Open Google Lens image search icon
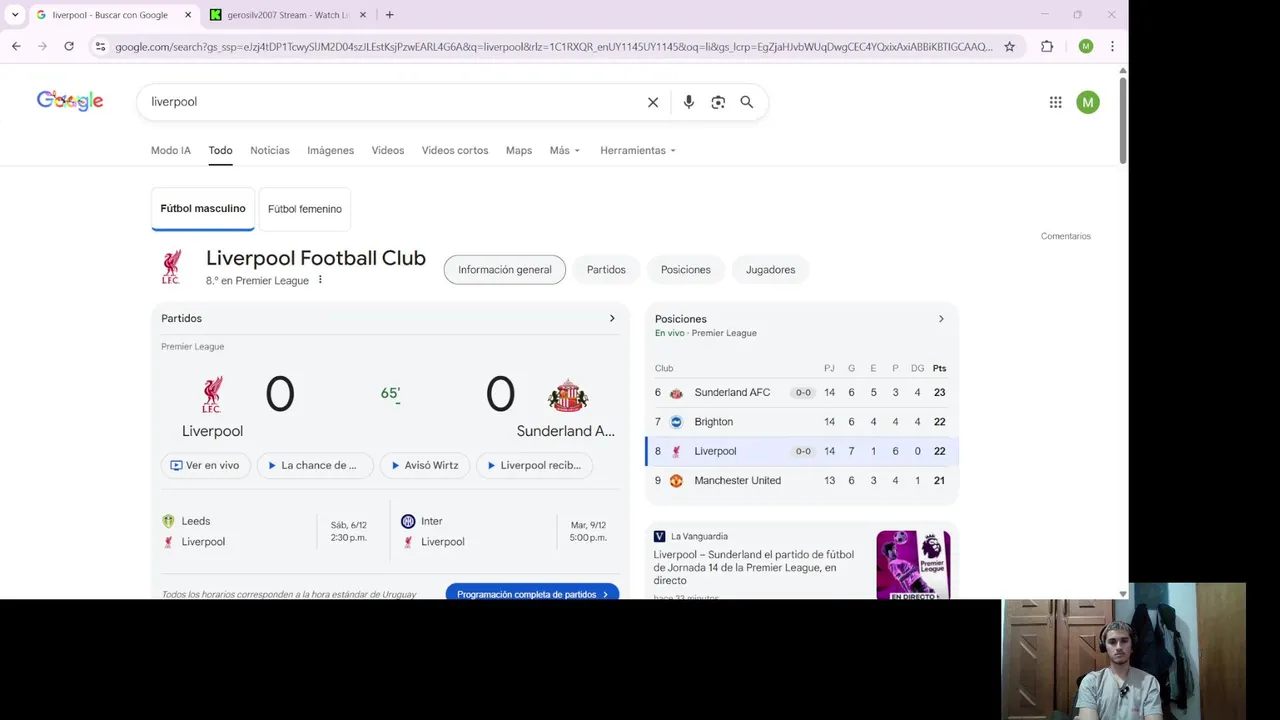1280x720 pixels. pyautogui.click(x=718, y=102)
